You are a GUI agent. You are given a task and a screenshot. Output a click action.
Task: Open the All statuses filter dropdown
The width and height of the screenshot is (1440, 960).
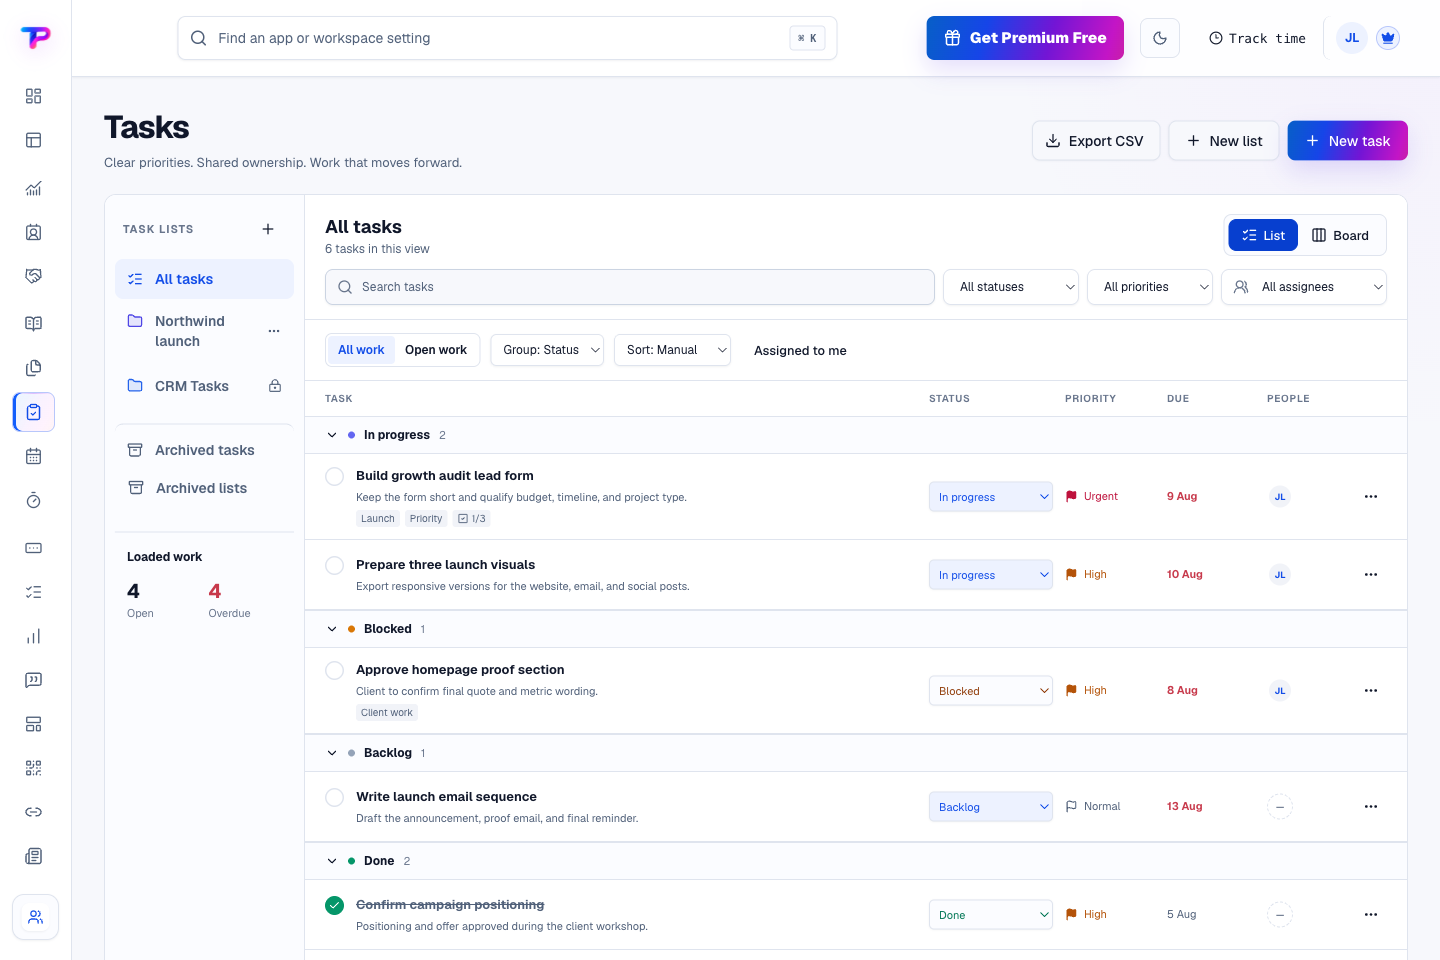[1011, 287]
